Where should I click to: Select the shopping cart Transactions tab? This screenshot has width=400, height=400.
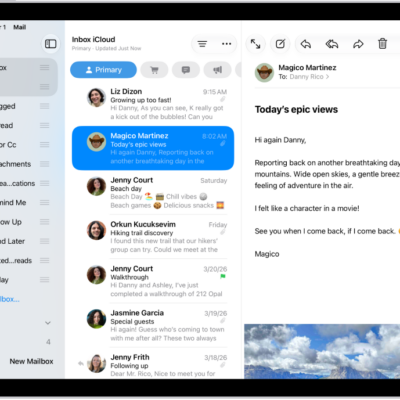coord(154,70)
